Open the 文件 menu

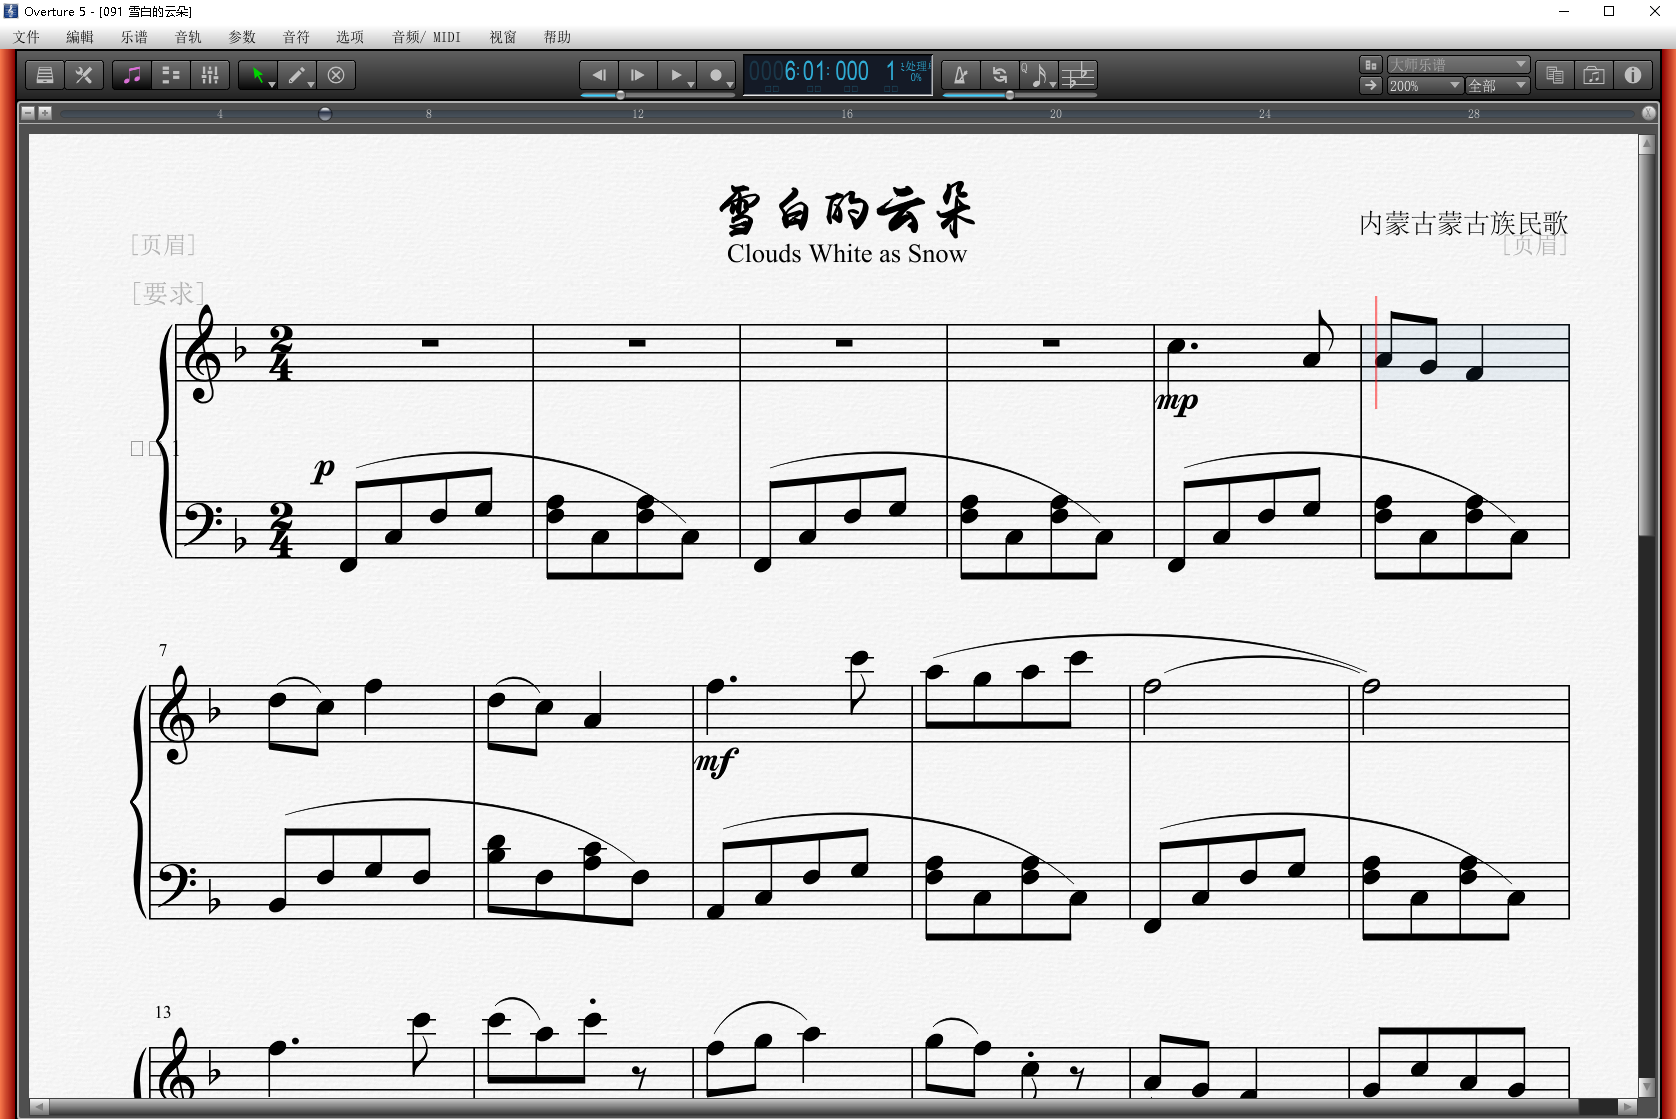(x=27, y=37)
